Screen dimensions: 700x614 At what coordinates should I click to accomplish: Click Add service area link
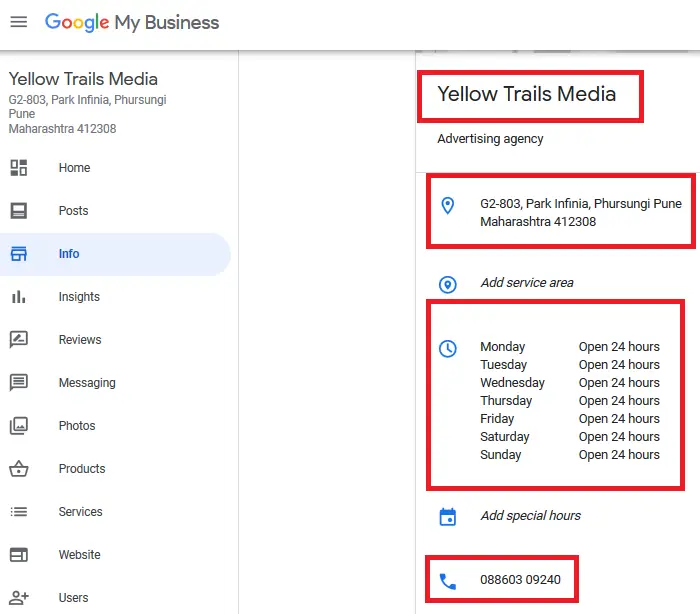[527, 283]
